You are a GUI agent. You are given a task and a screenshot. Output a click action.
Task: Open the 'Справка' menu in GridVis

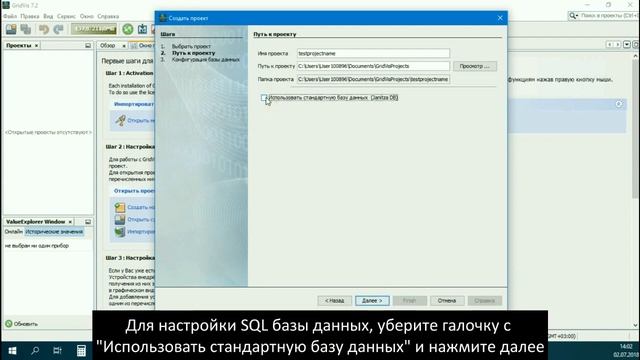tap(108, 16)
